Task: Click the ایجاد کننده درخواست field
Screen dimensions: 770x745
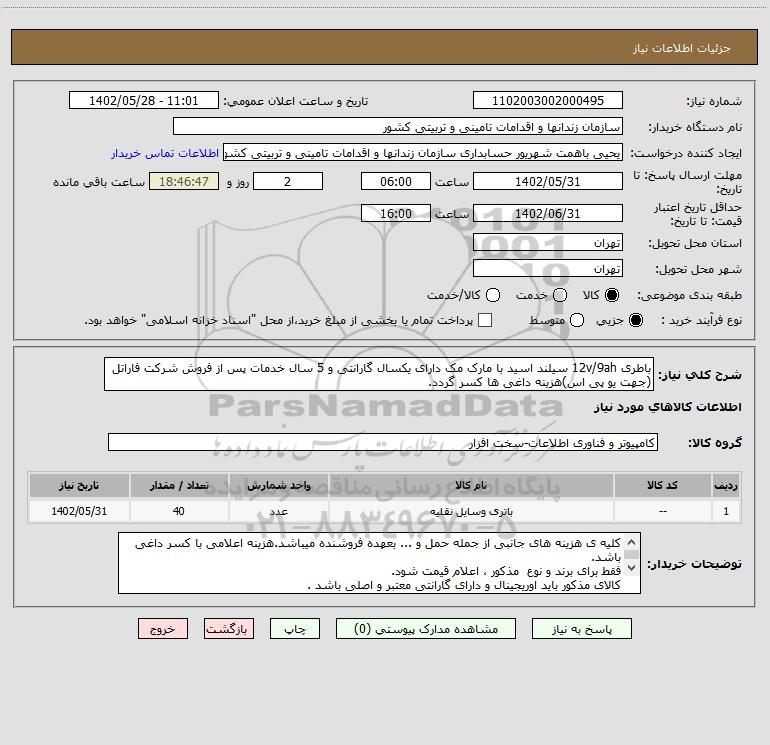Action: (423, 152)
